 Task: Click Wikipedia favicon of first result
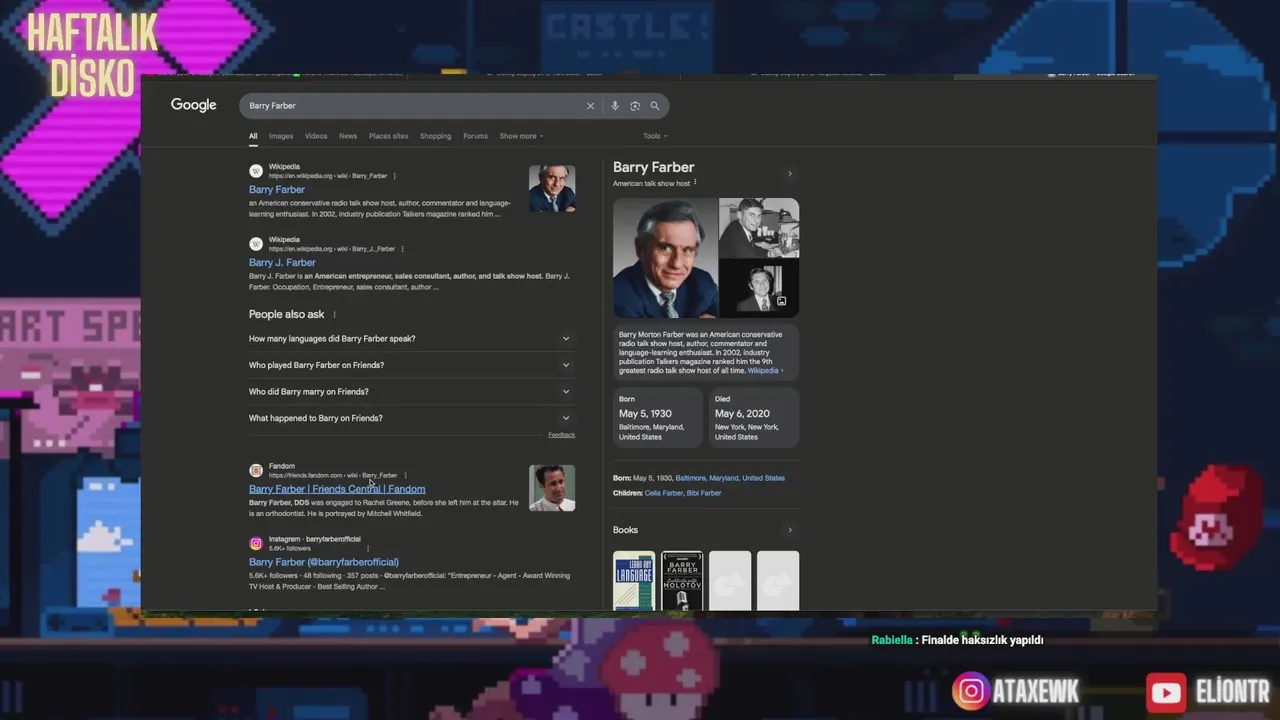tap(256, 171)
